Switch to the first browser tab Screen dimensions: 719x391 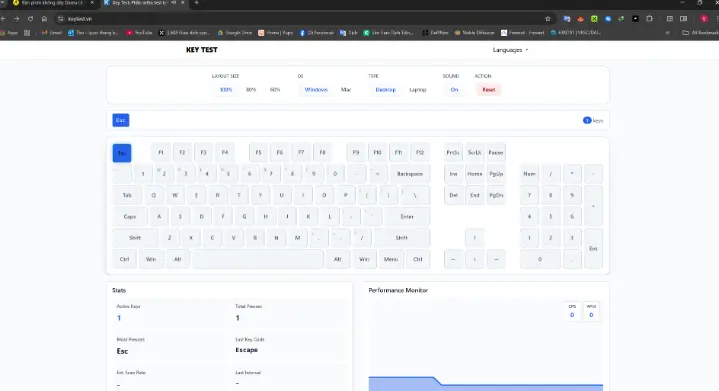coord(52,3)
